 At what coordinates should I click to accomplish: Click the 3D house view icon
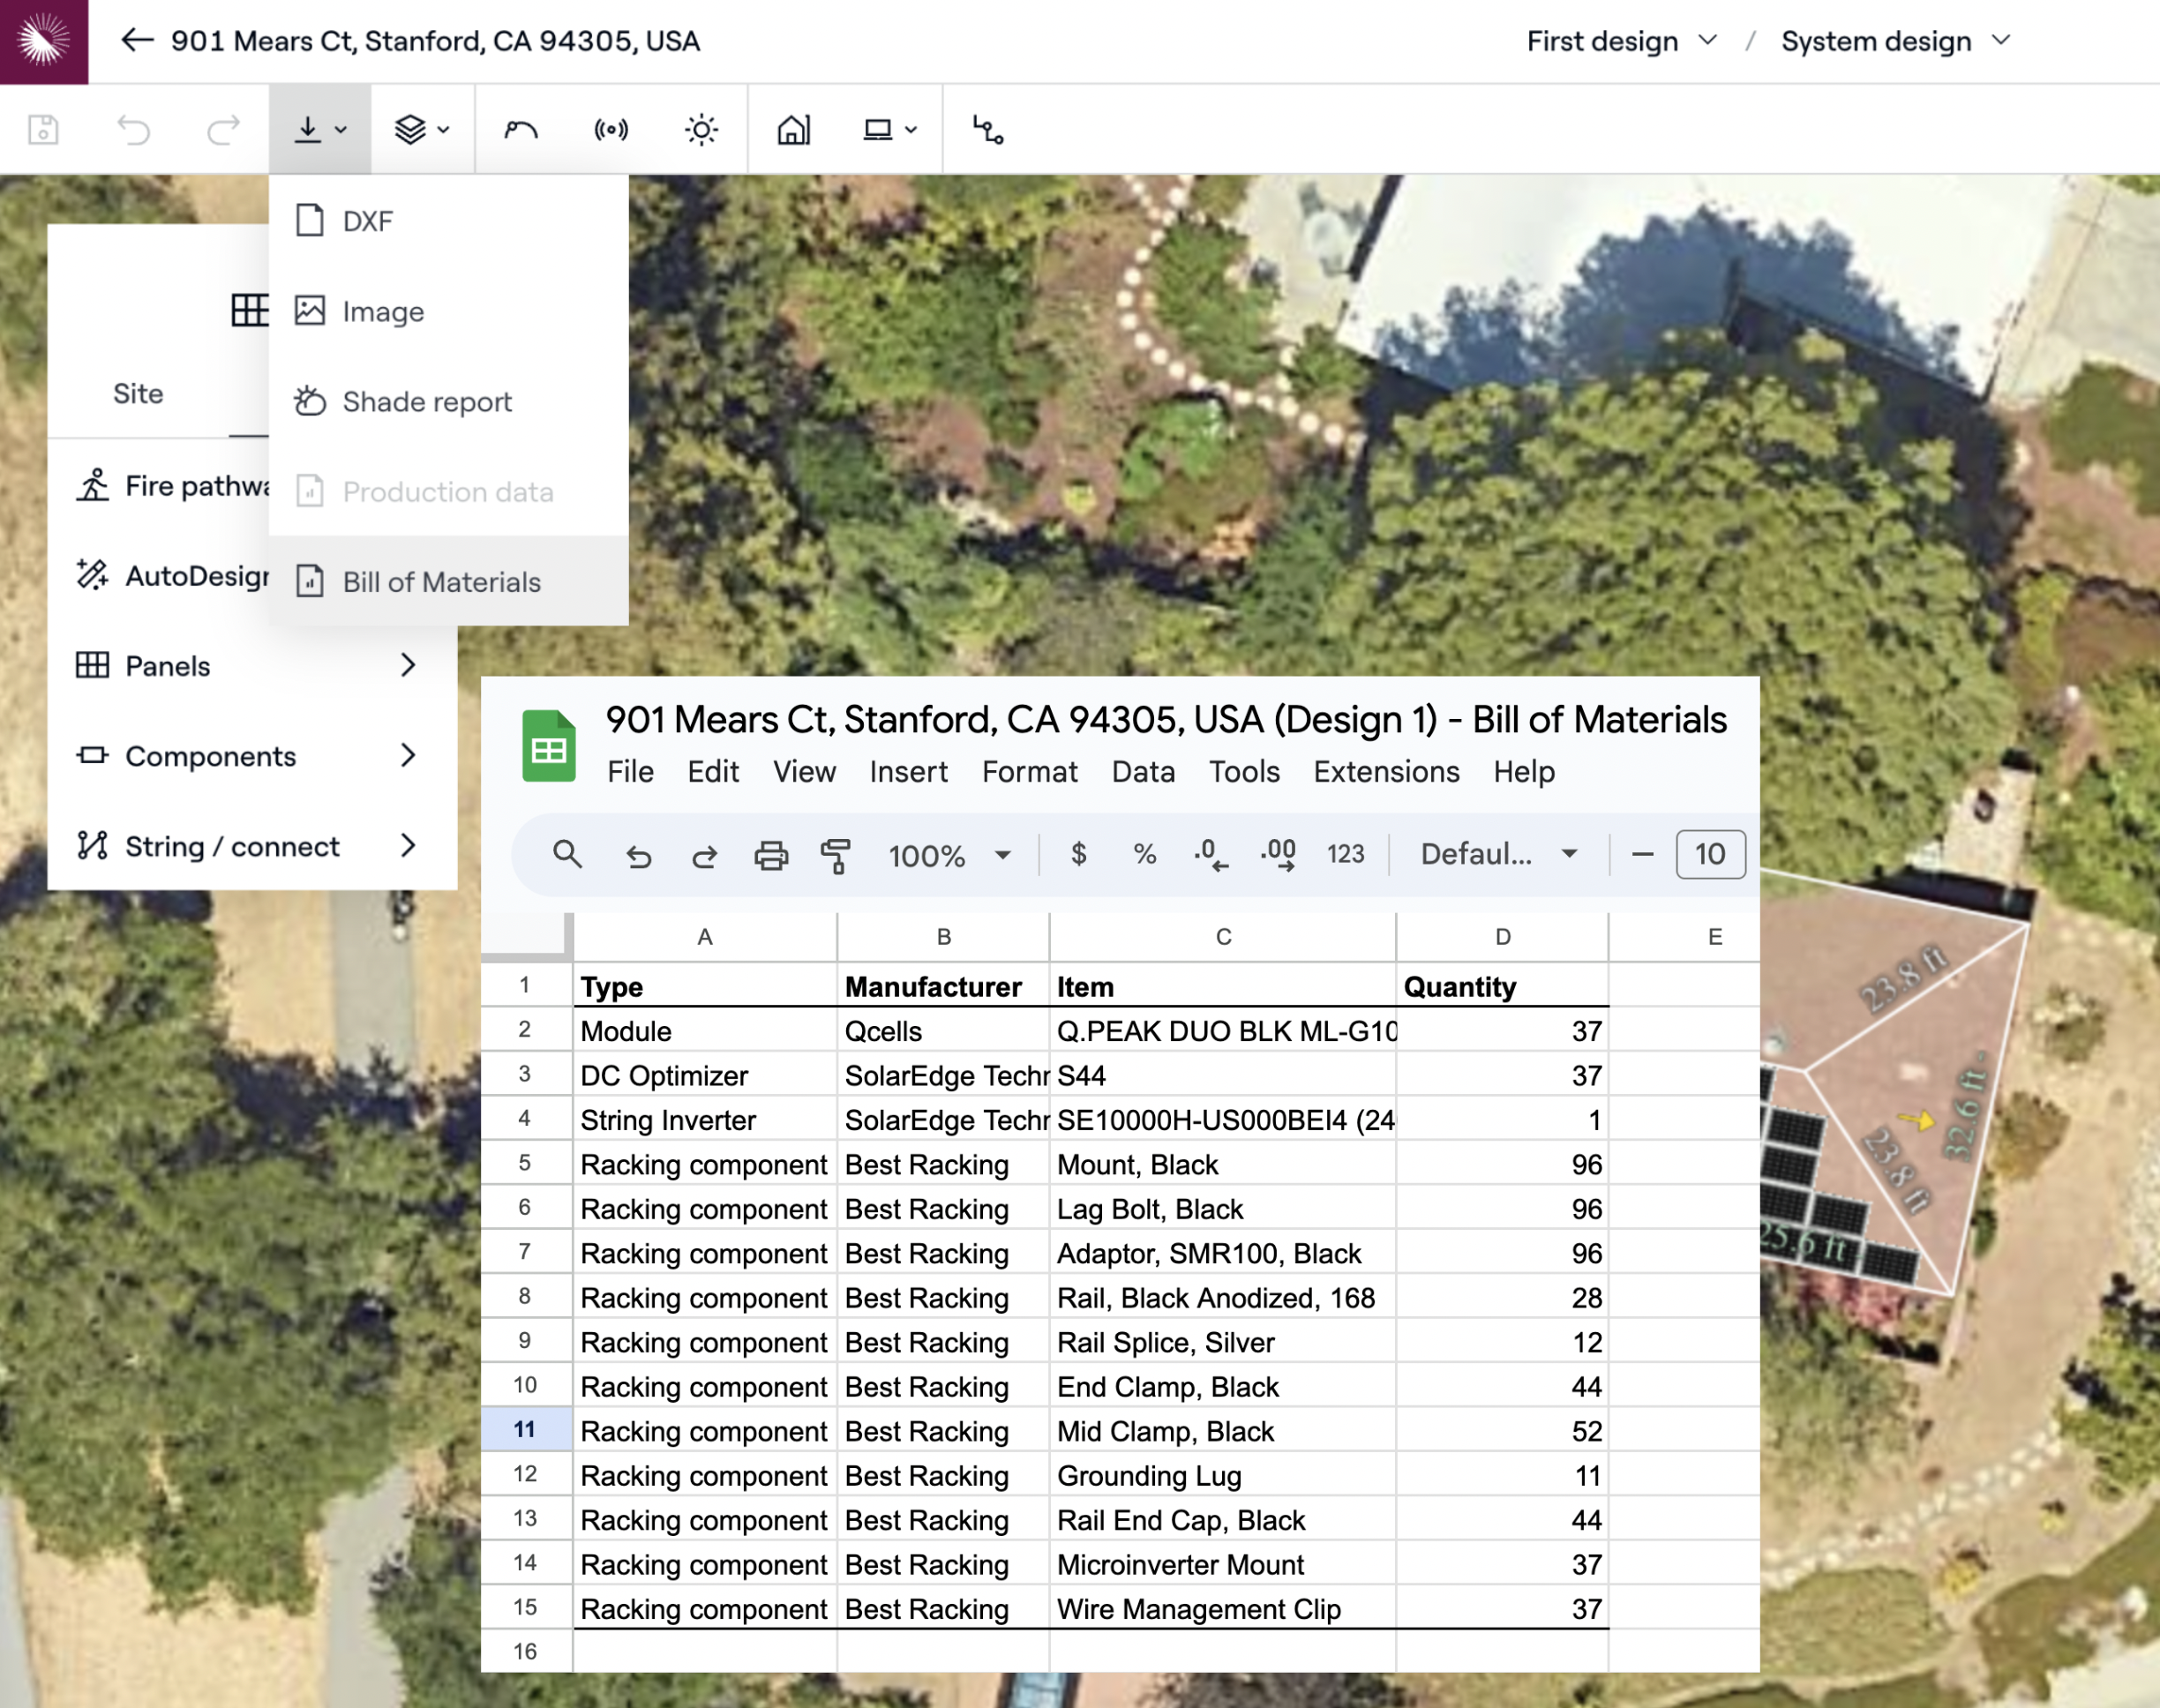793,130
